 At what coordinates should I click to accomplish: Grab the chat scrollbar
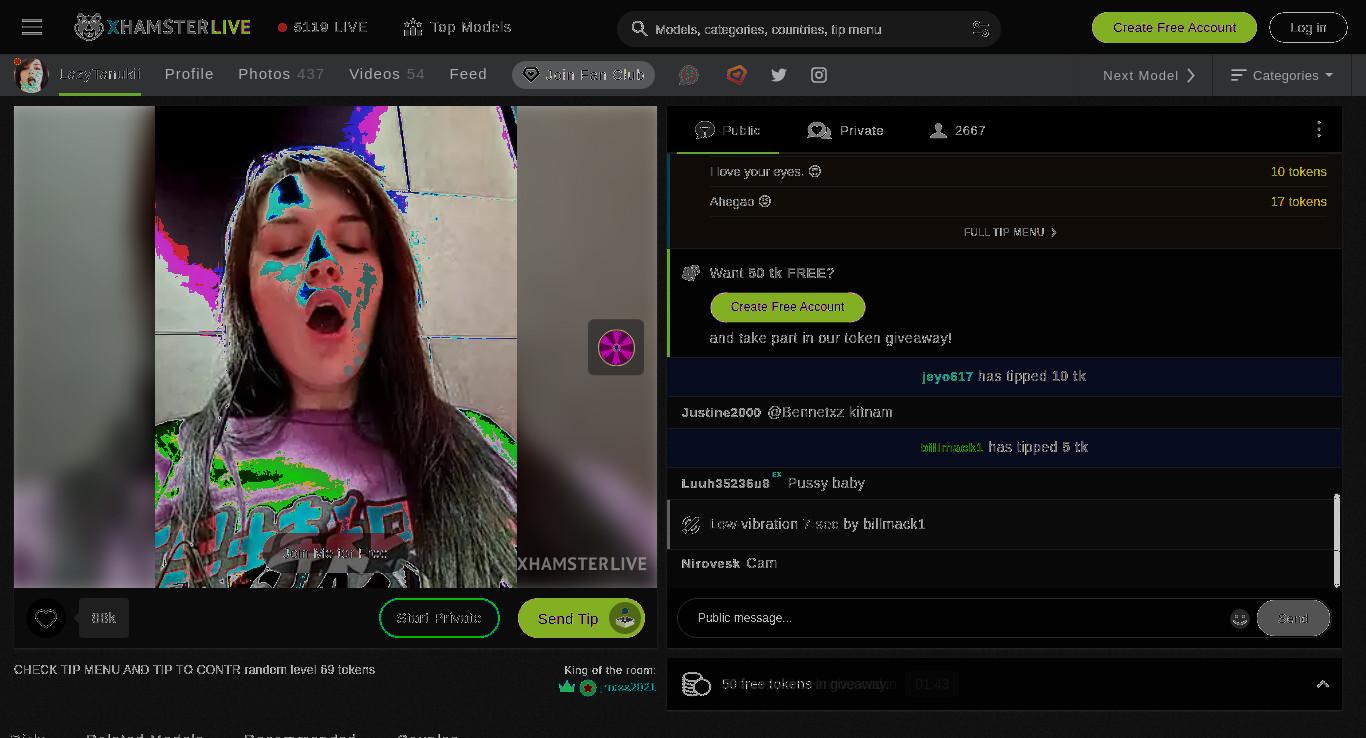(x=1336, y=540)
